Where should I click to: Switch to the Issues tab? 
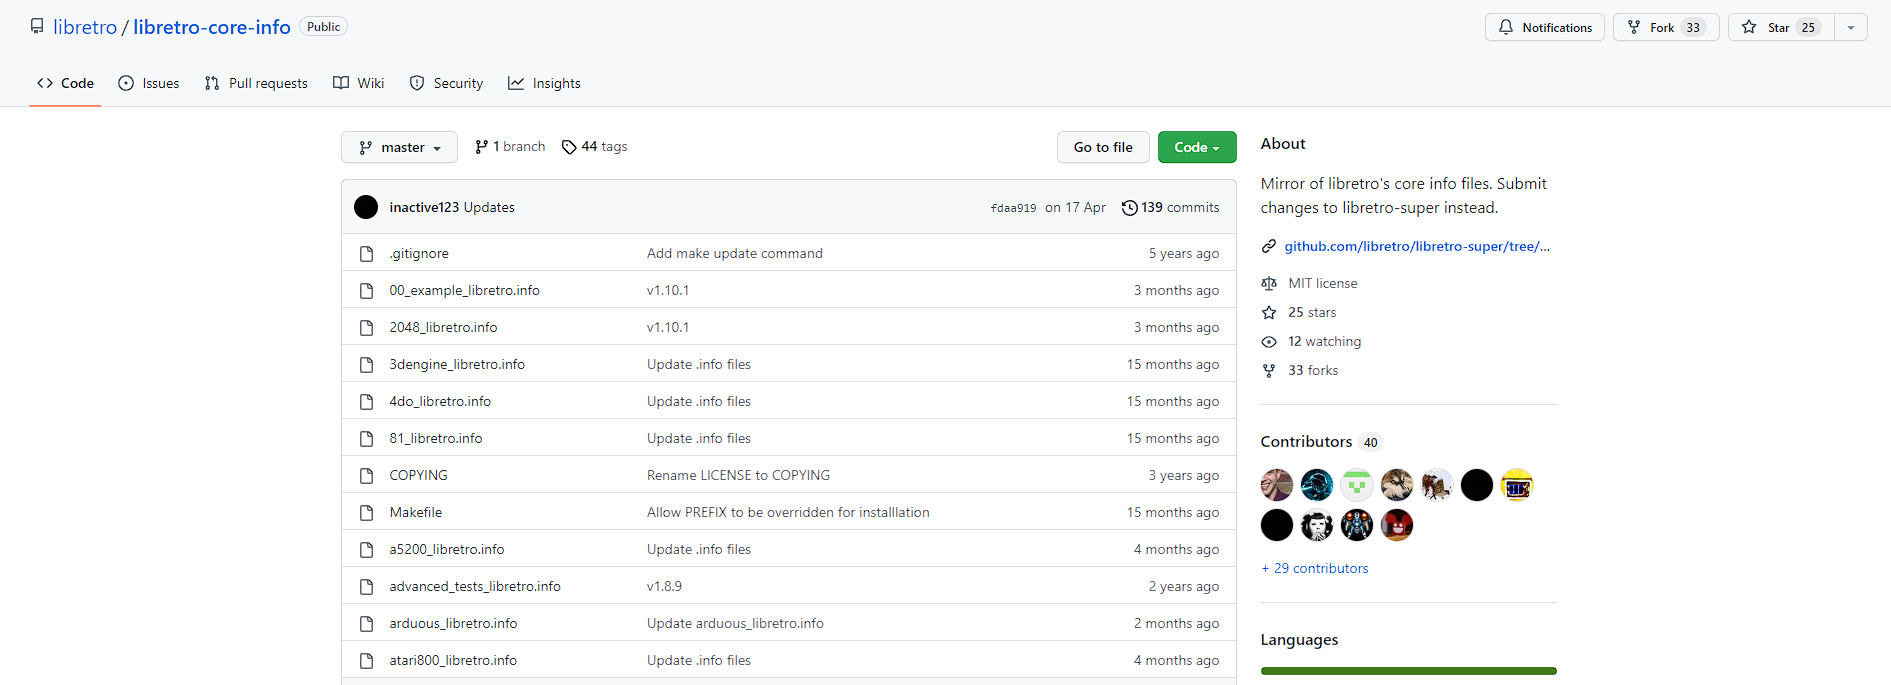click(149, 83)
